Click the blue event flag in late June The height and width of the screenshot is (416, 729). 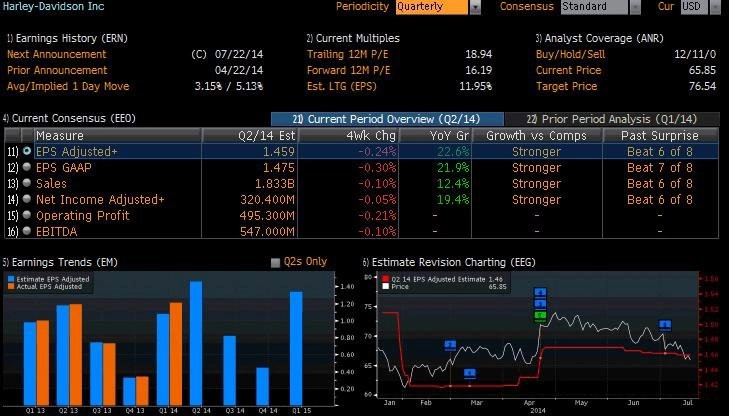click(x=665, y=325)
